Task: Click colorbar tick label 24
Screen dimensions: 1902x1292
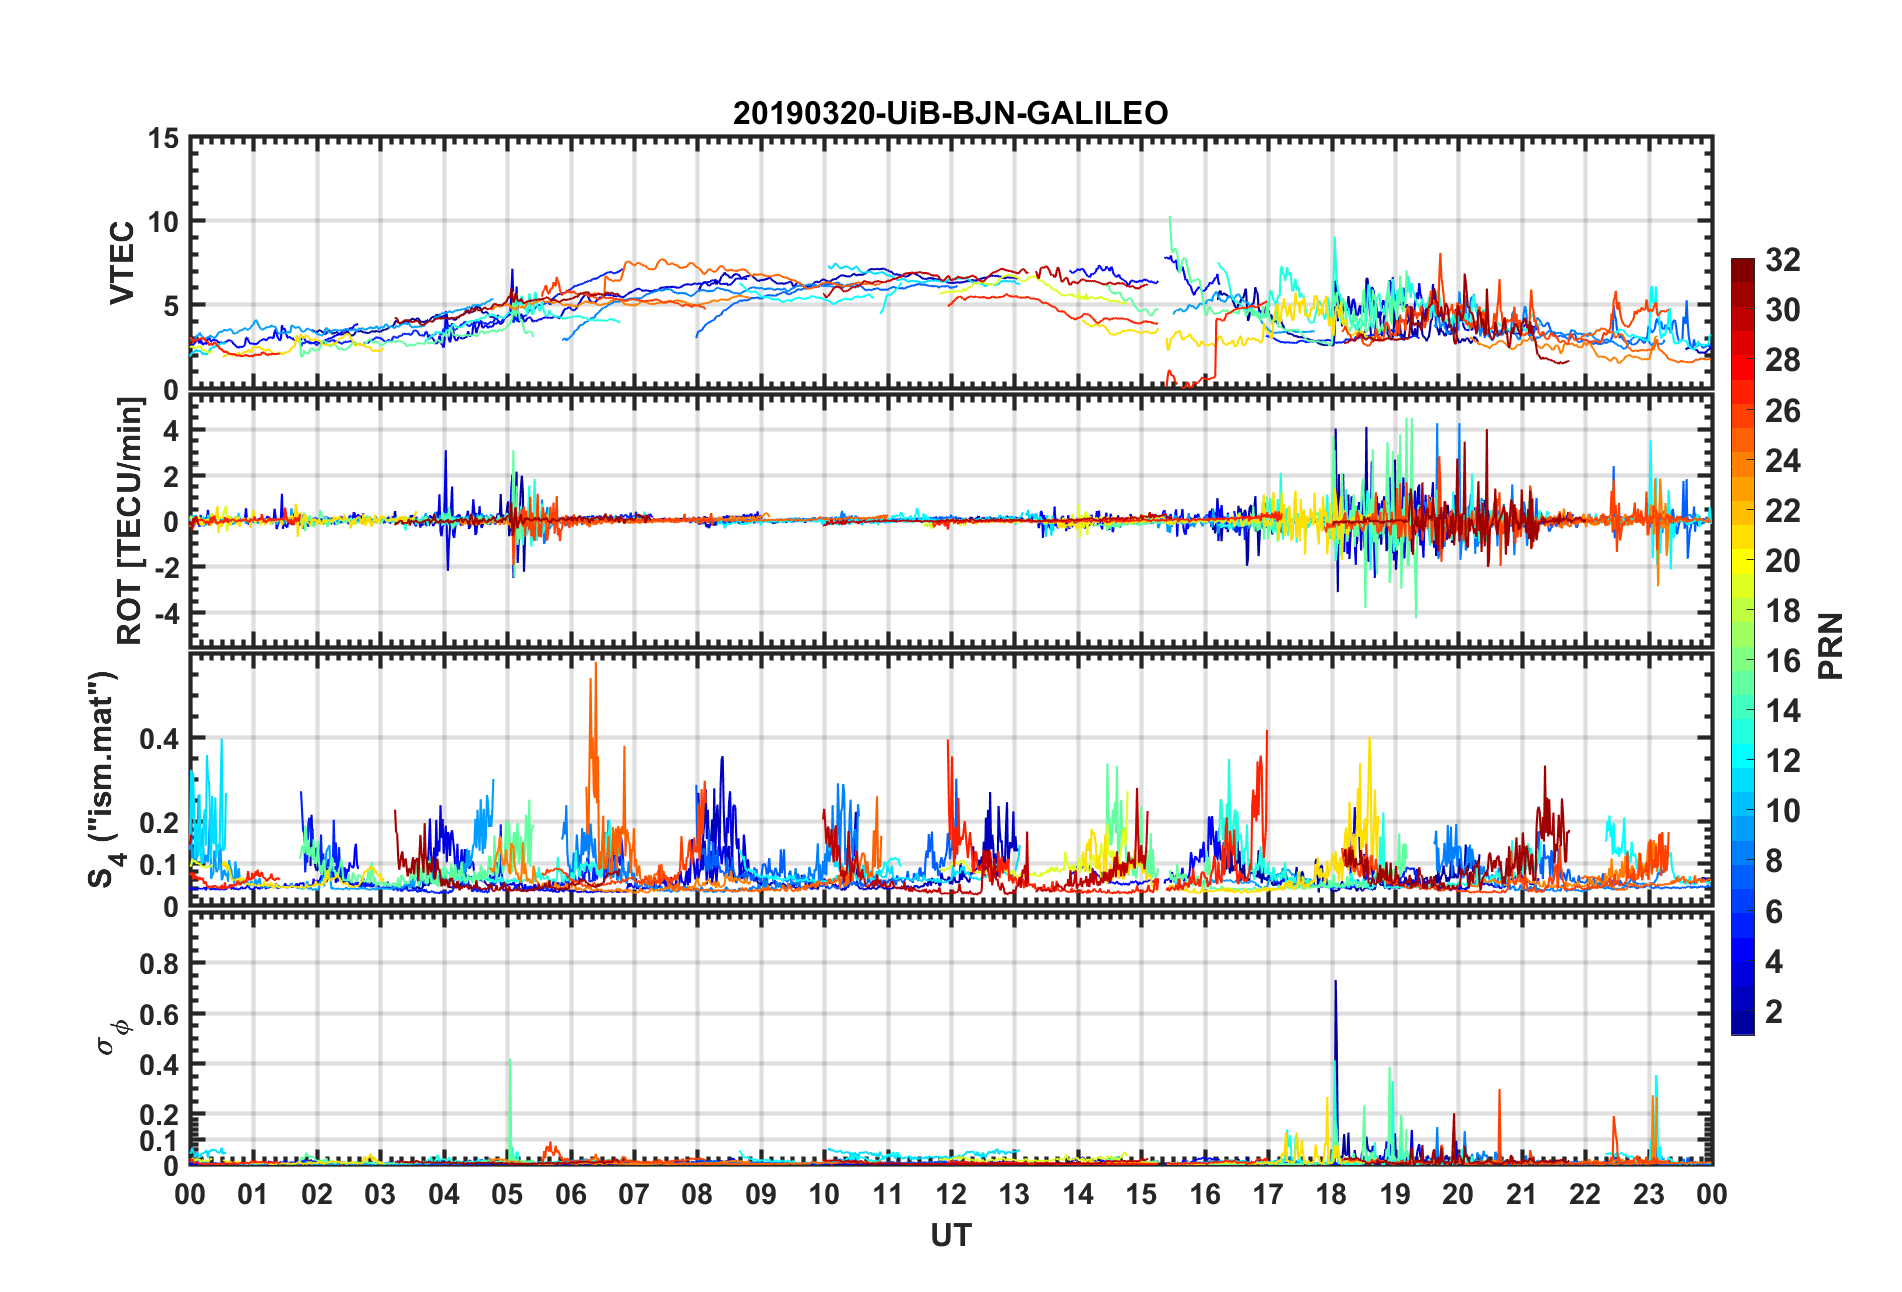Action: (1782, 461)
